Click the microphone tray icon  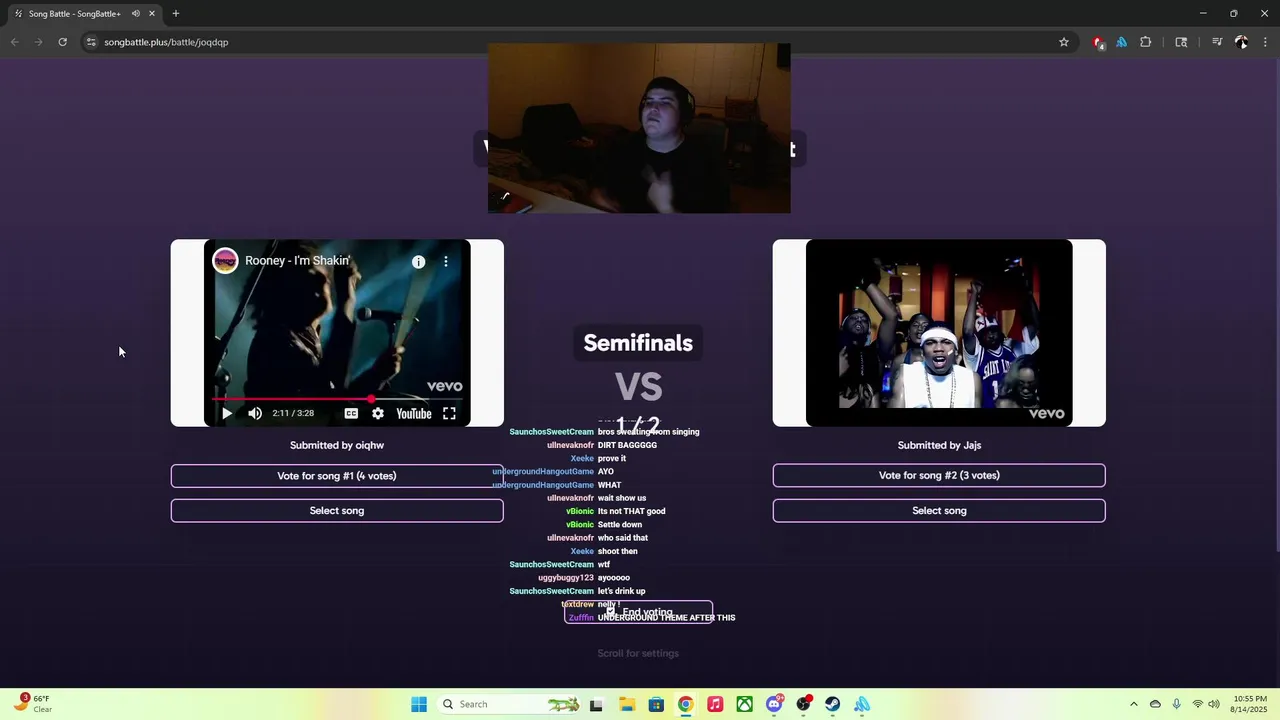coord(1176,704)
